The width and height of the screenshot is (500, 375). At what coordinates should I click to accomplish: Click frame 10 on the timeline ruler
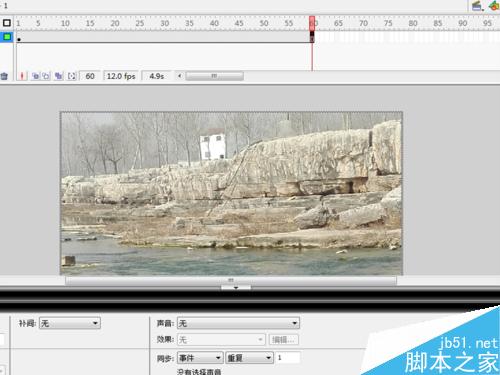point(65,23)
